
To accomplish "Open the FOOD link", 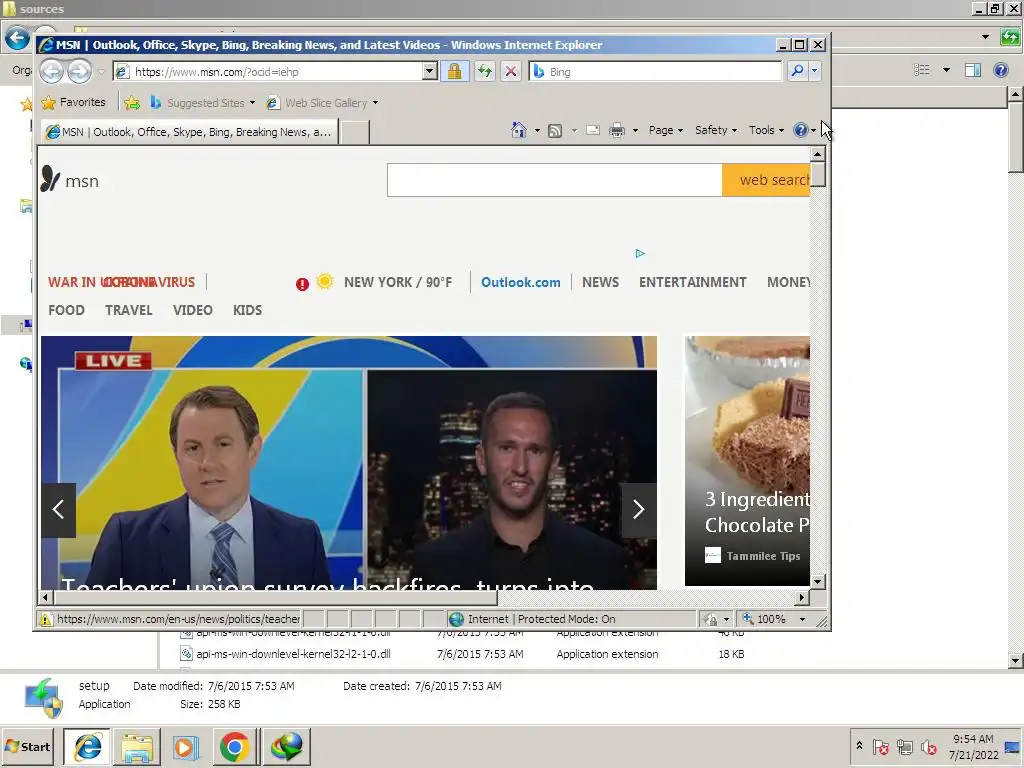I will 66,310.
